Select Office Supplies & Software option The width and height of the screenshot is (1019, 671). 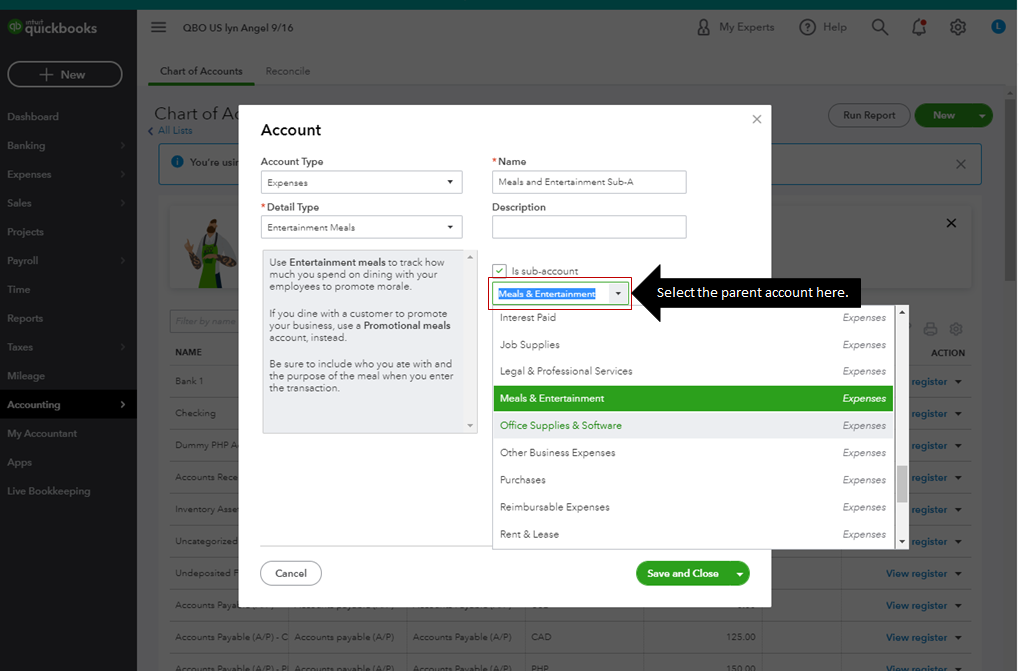(693, 425)
